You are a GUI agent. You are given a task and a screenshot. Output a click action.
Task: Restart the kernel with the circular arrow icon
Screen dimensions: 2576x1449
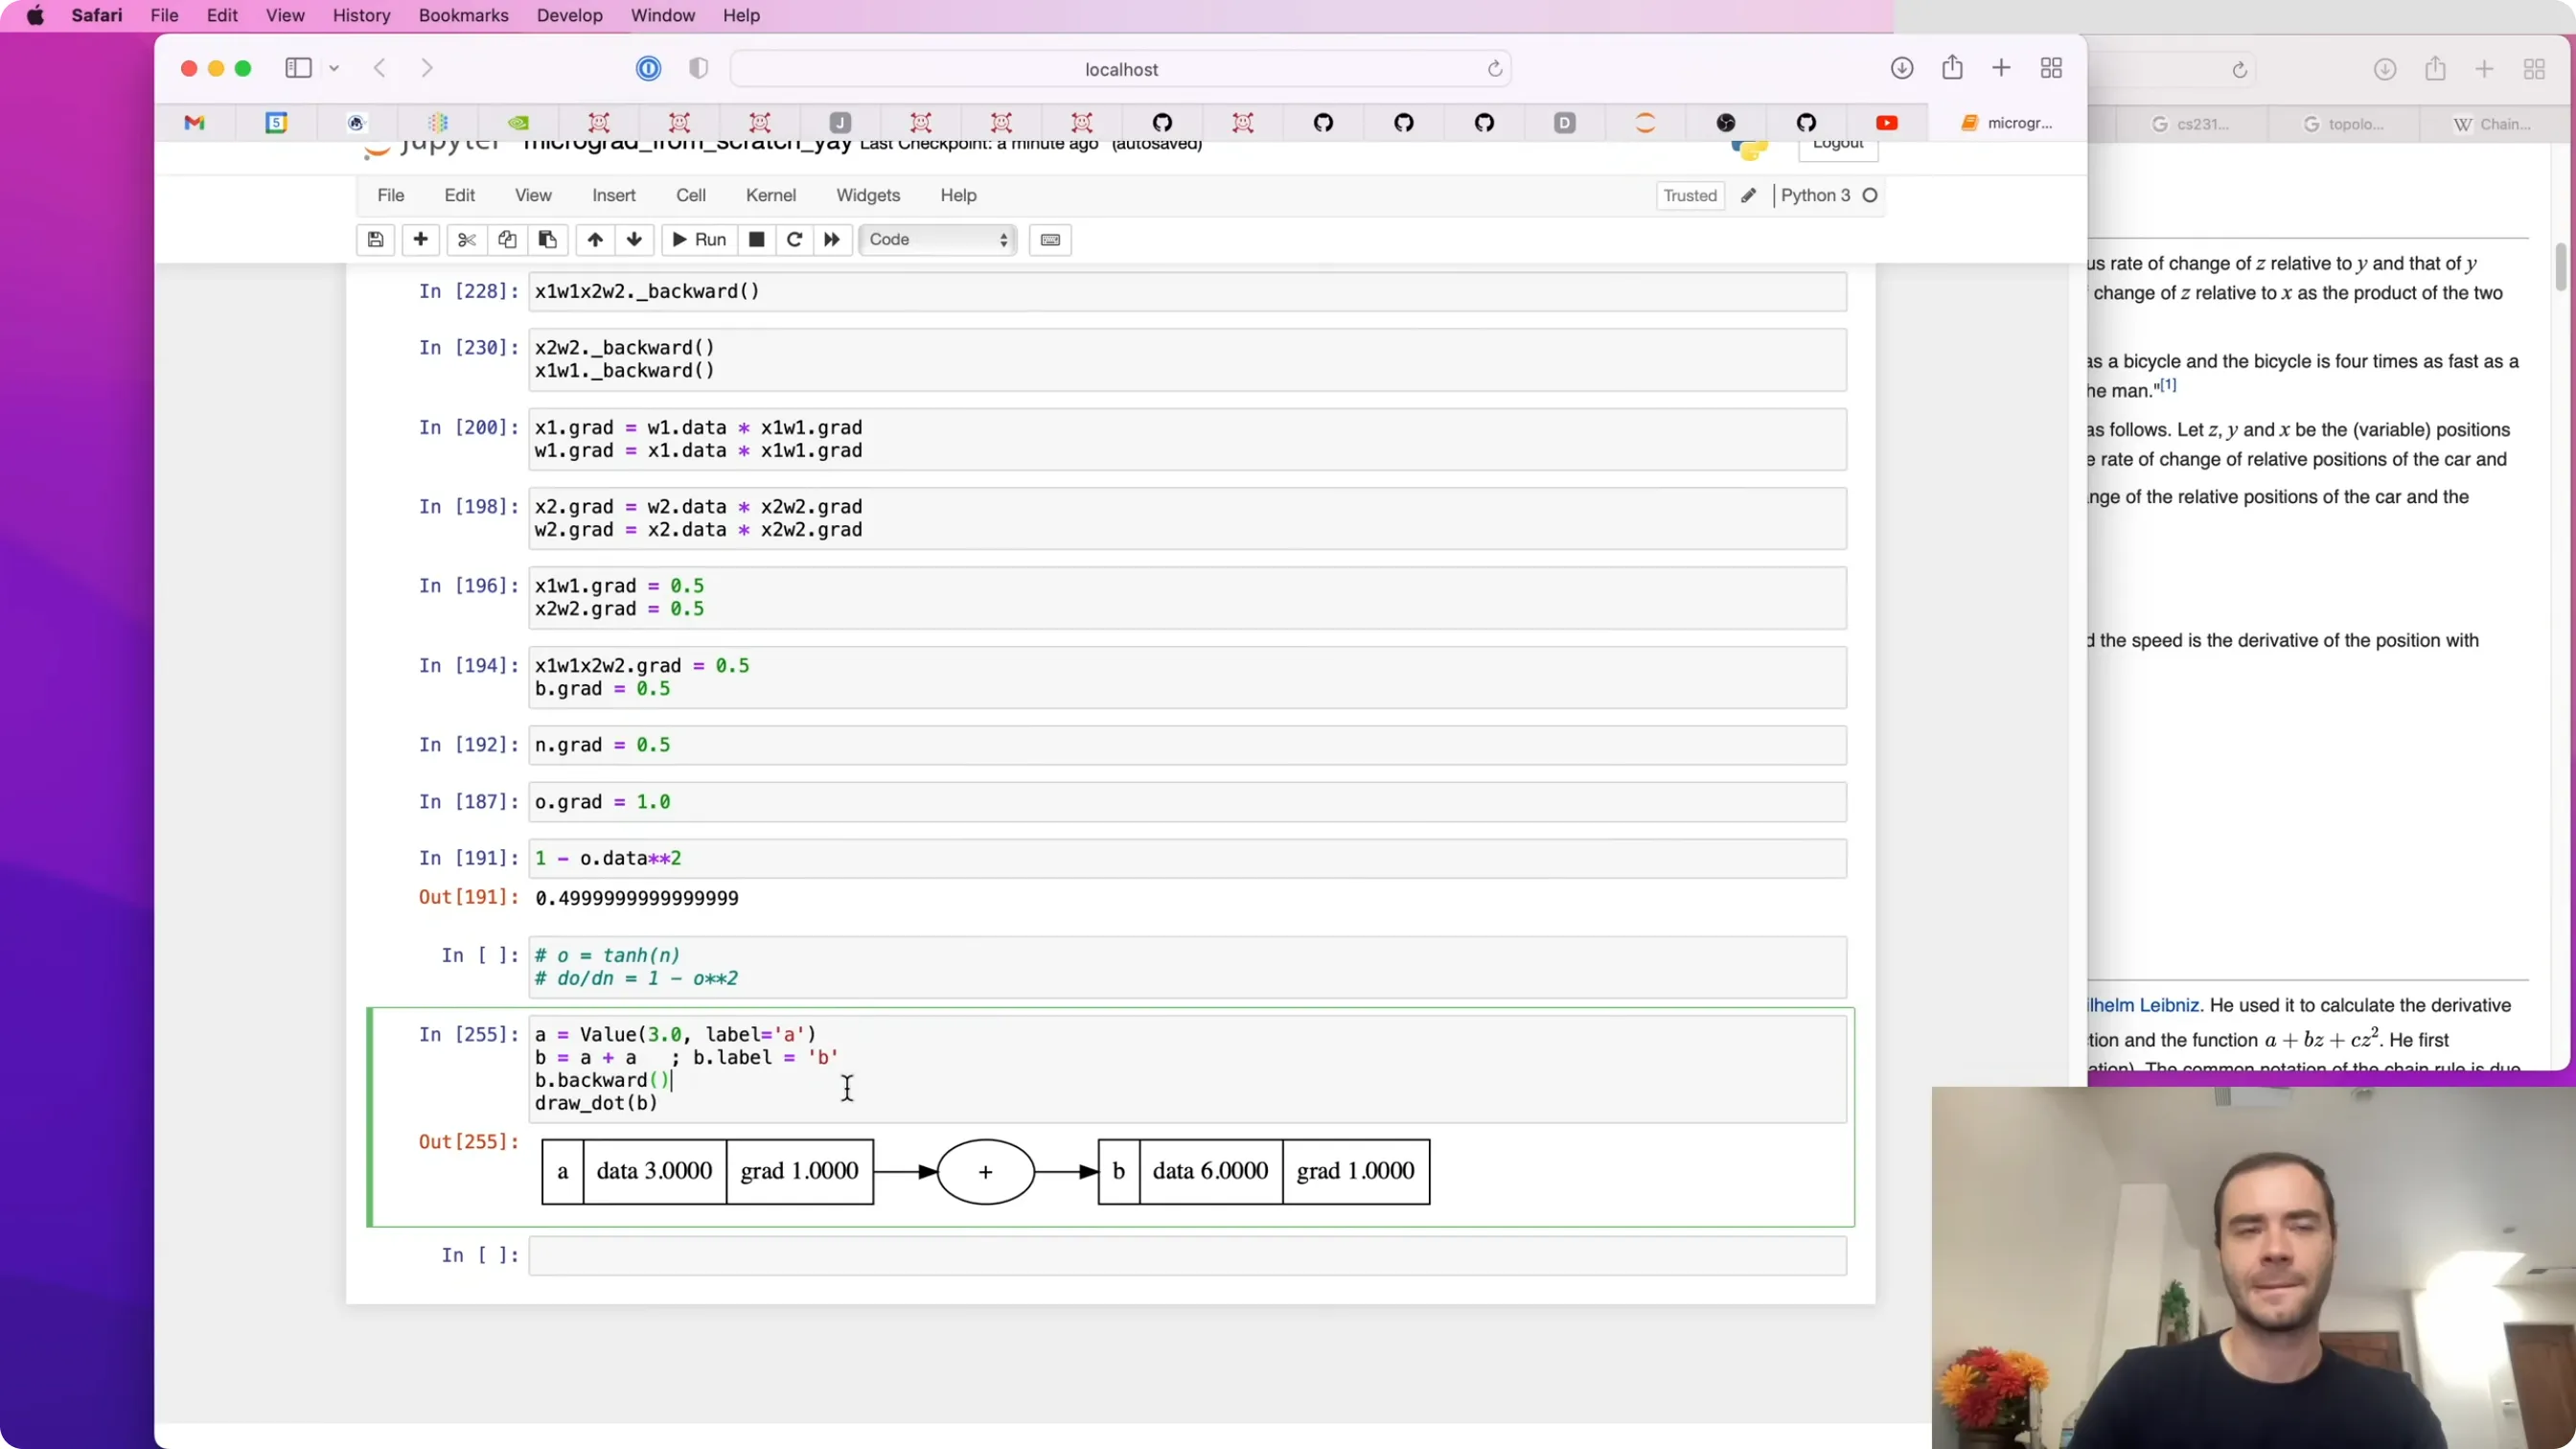pos(794,240)
